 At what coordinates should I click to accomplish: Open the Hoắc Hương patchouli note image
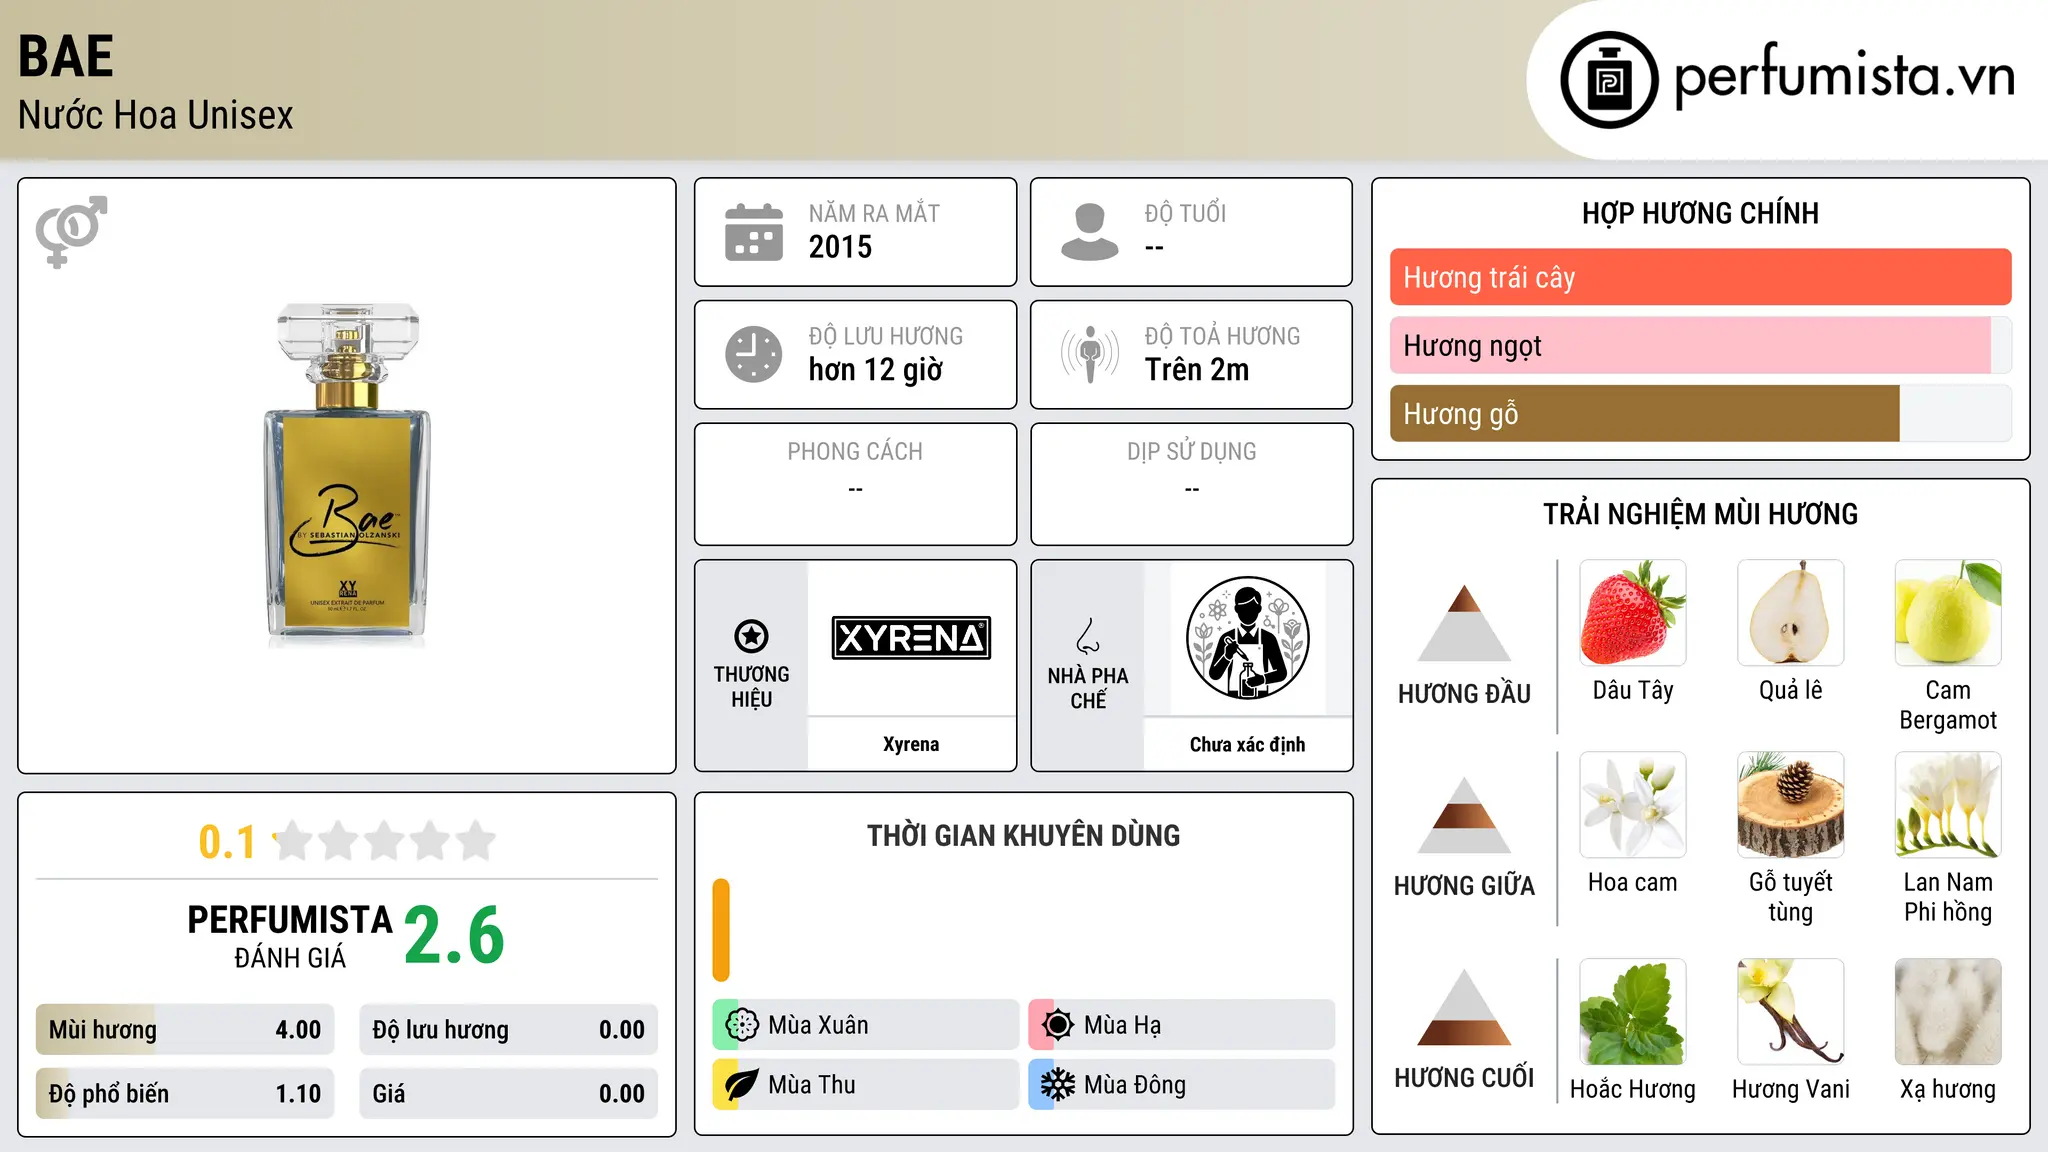pos(1633,1012)
